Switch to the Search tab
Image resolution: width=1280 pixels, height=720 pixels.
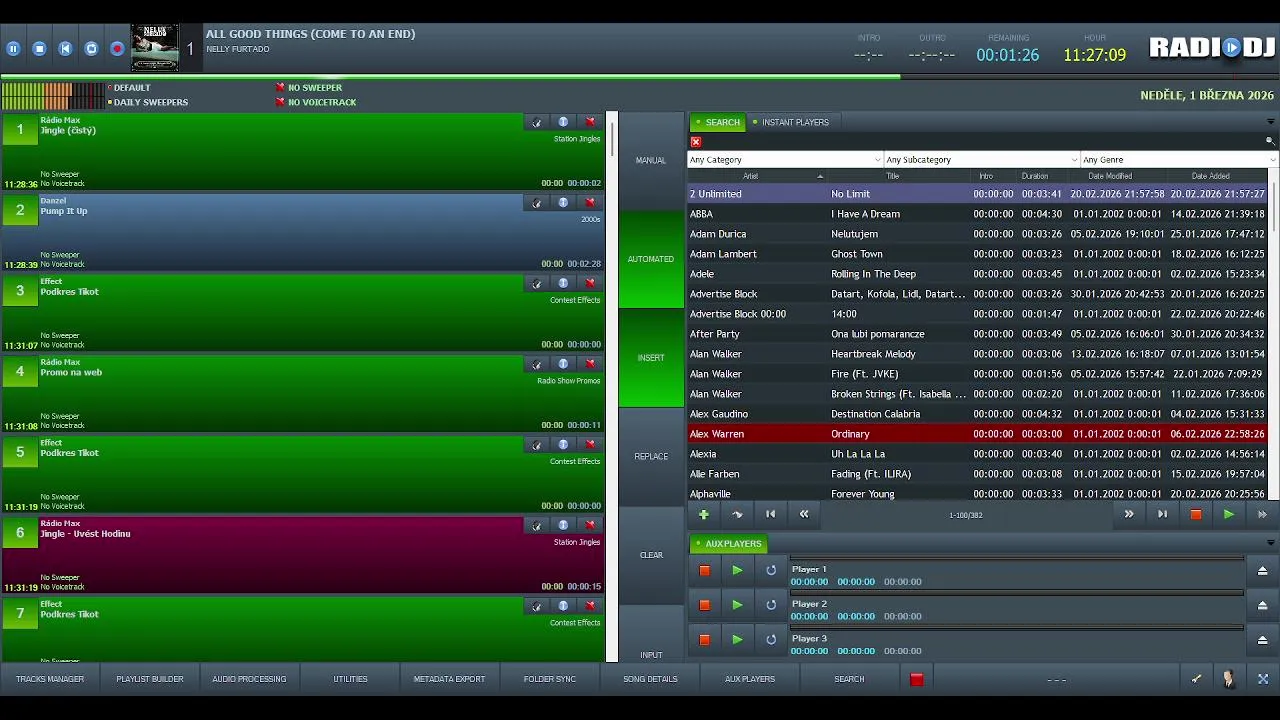pyautogui.click(x=718, y=122)
